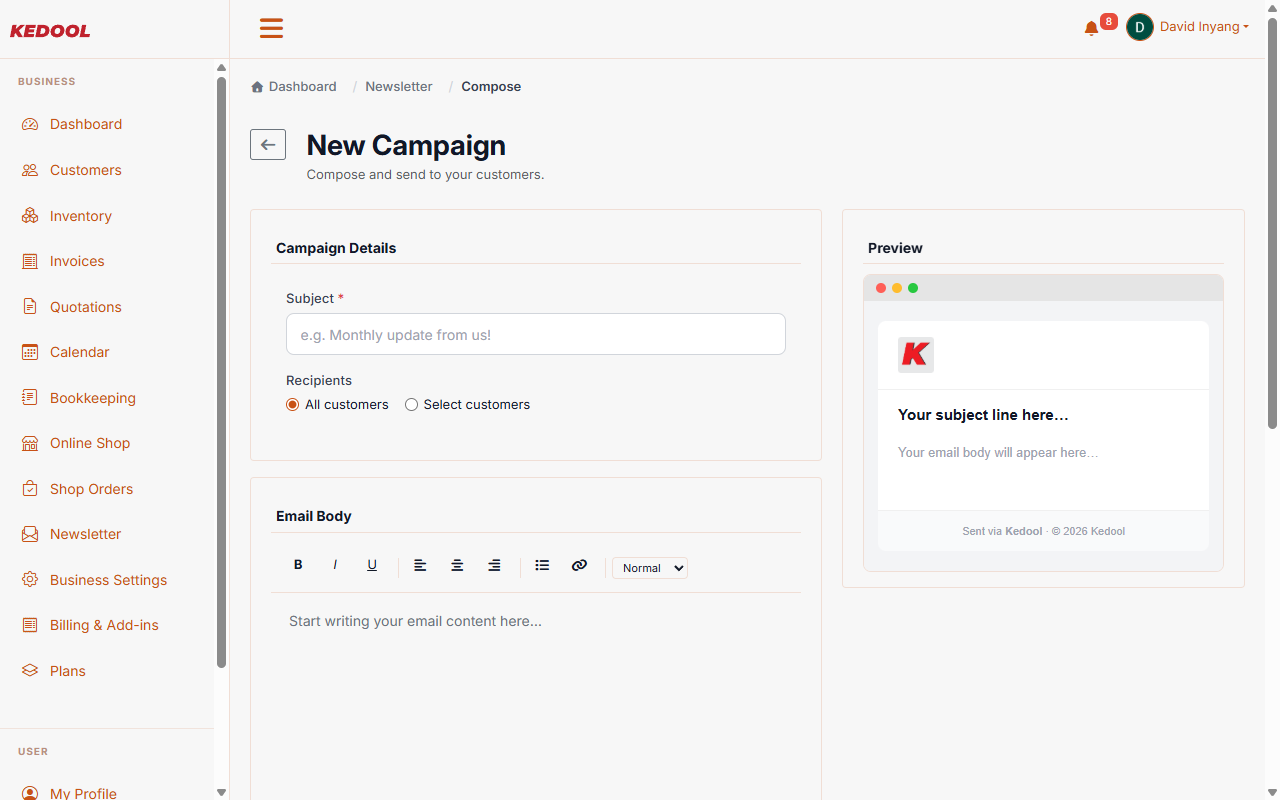Click the Calendar icon in sidebar
The image size is (1280, 800).
click(x=30, y=352)
